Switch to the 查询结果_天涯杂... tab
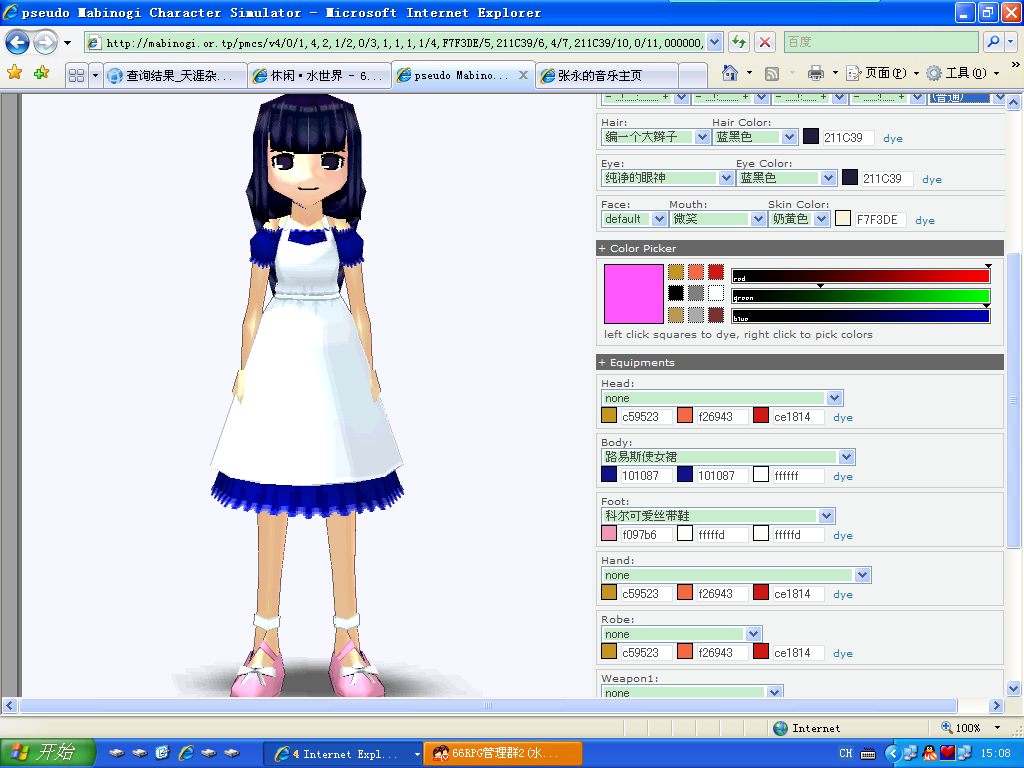This screenshot has width=1024, height=768. (x=176, y=76)
